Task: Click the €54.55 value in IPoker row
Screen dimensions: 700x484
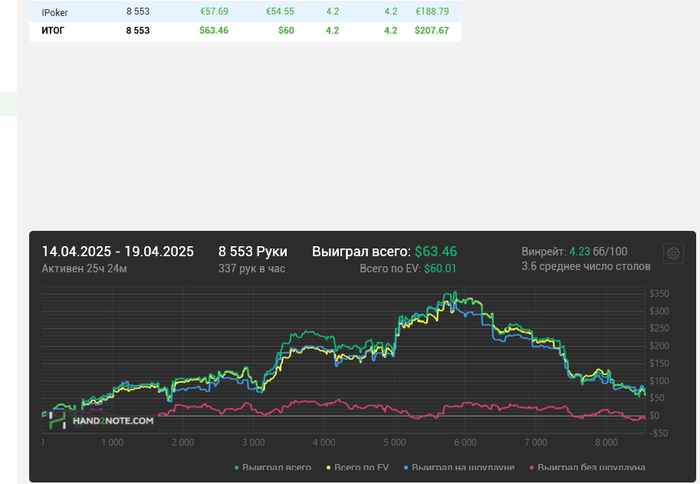Action: coord(280,11)
